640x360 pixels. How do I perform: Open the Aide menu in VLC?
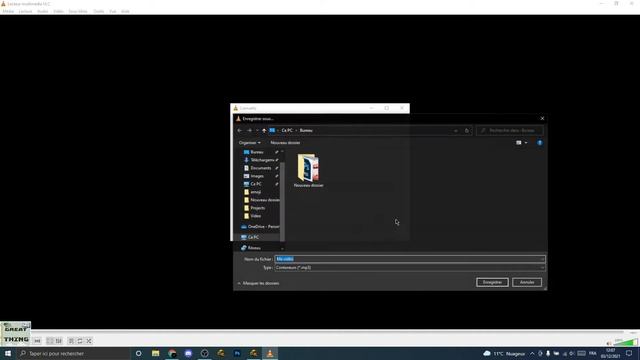(x=125, y=11)
